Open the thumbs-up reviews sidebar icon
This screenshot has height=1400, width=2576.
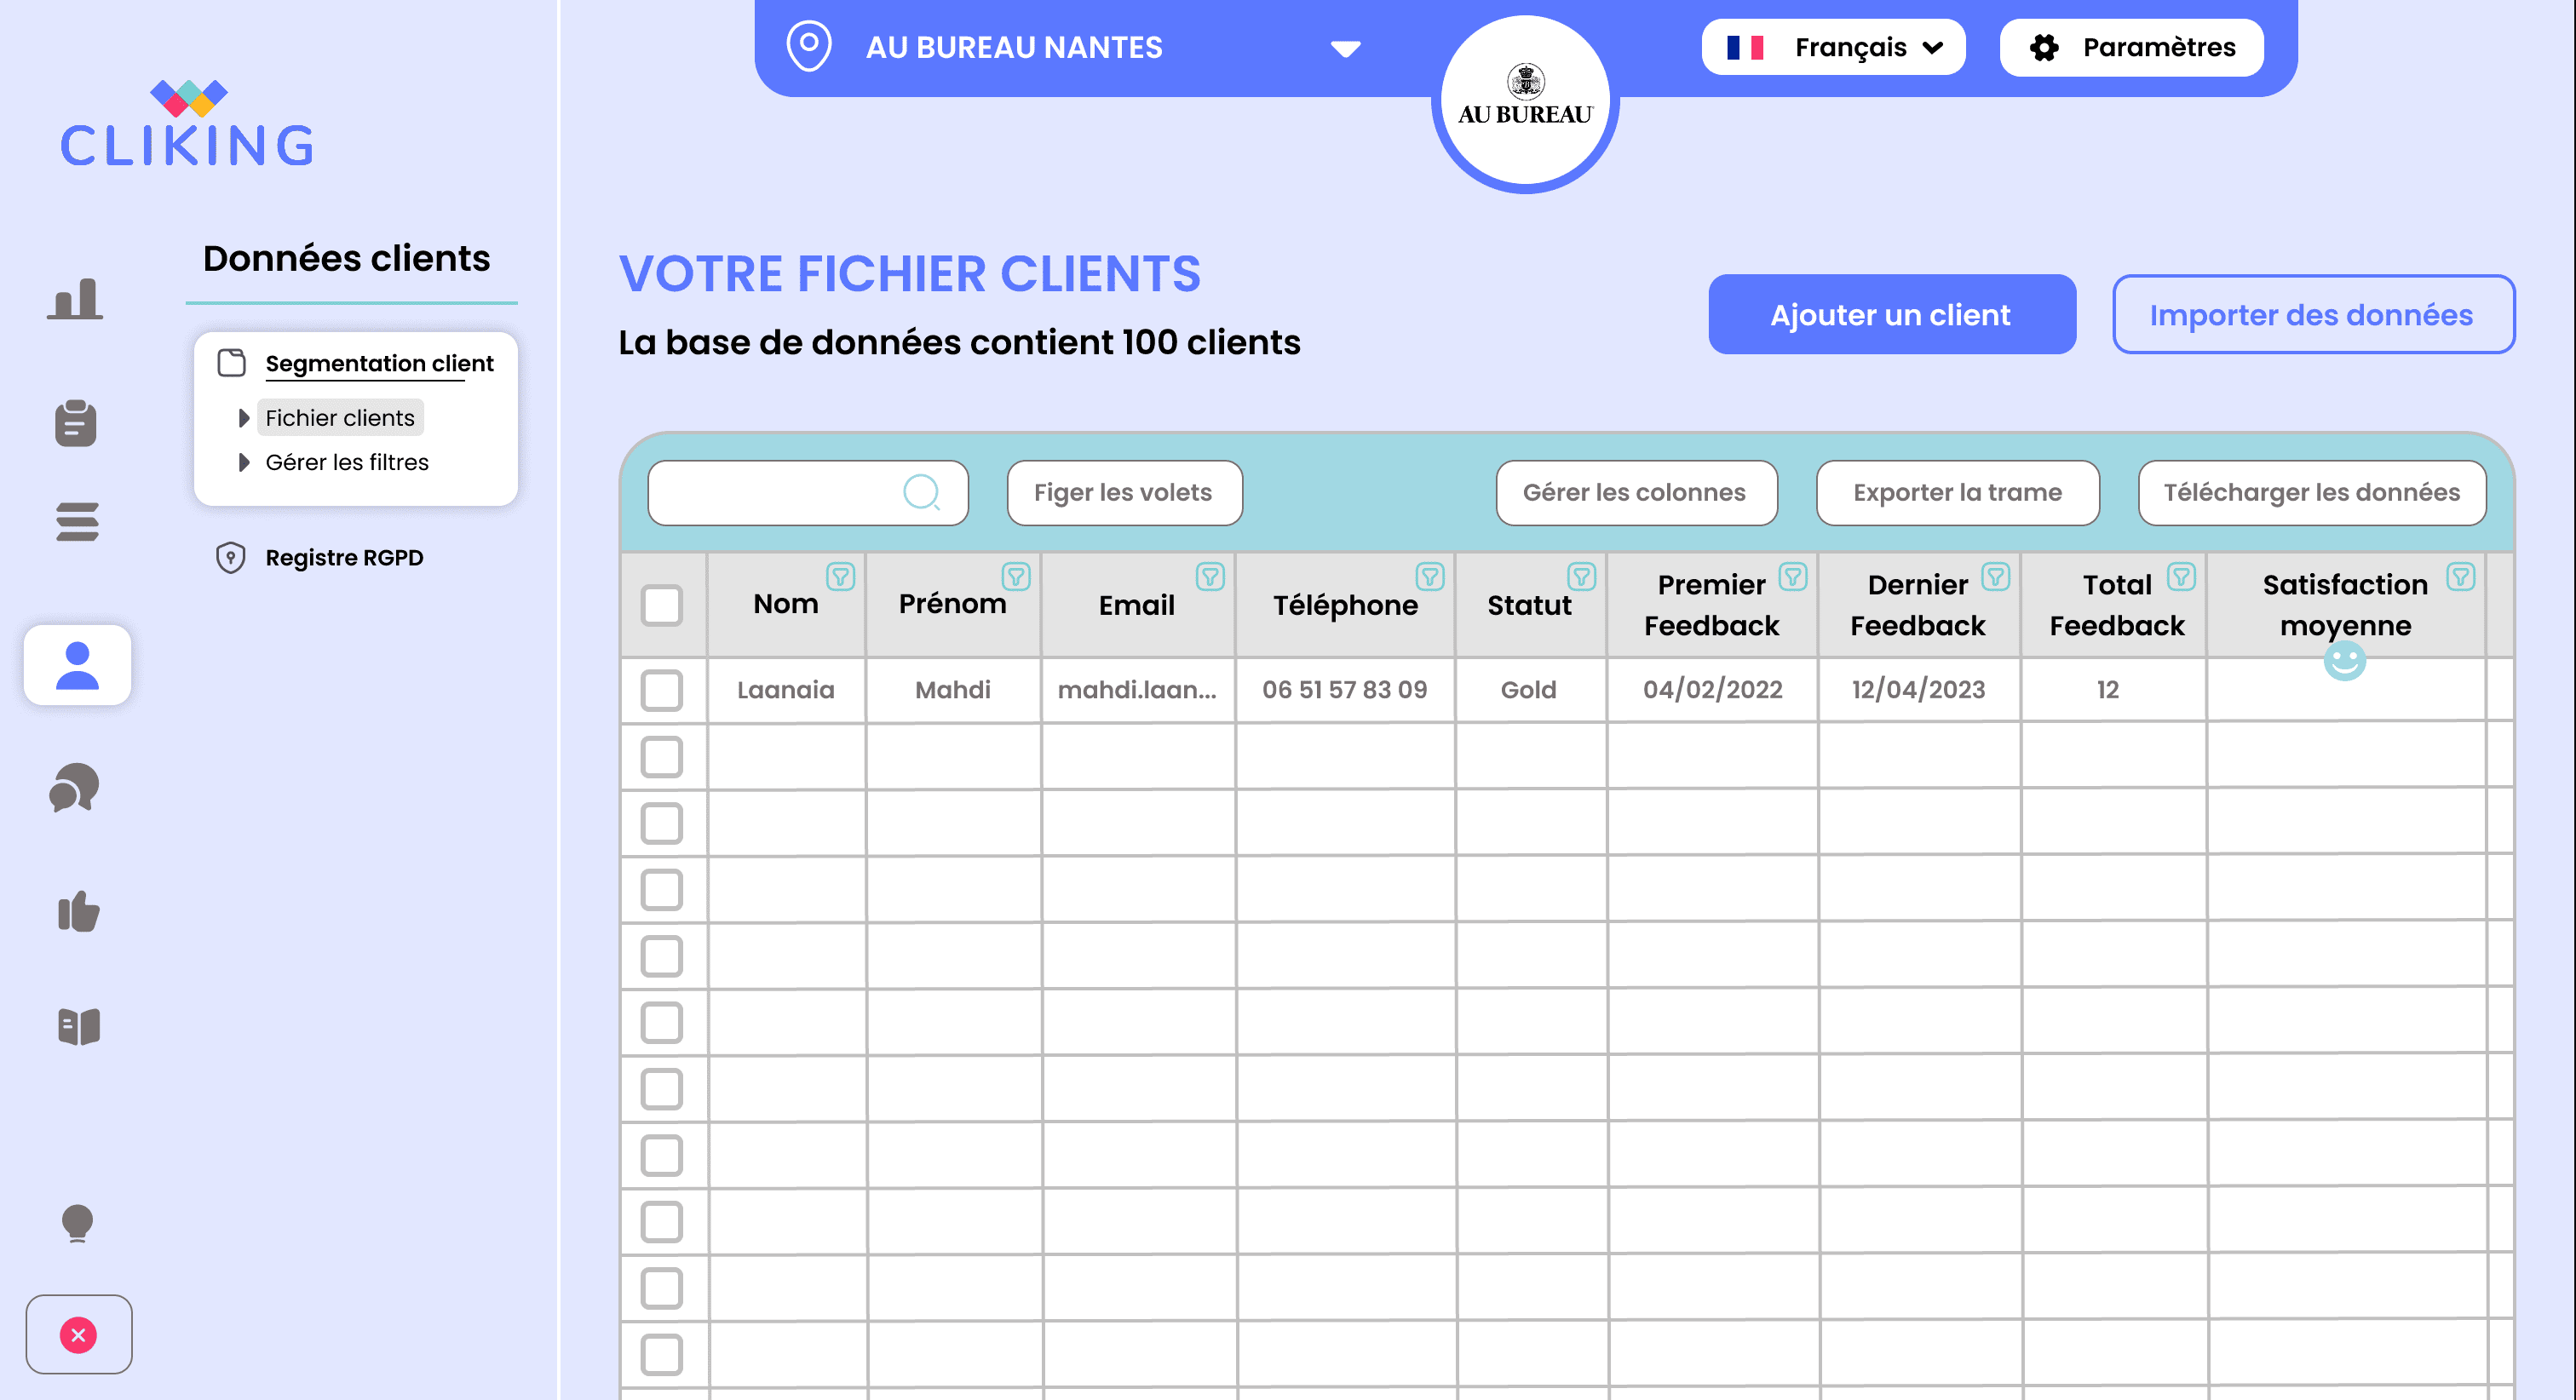coord(78,911)
